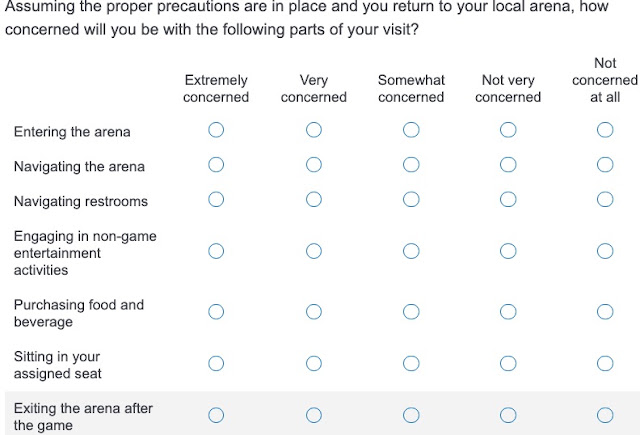Mark Not concerned at all for Navigating restrooms
This screenshot has height=435, width=640.
pos(605,200)
